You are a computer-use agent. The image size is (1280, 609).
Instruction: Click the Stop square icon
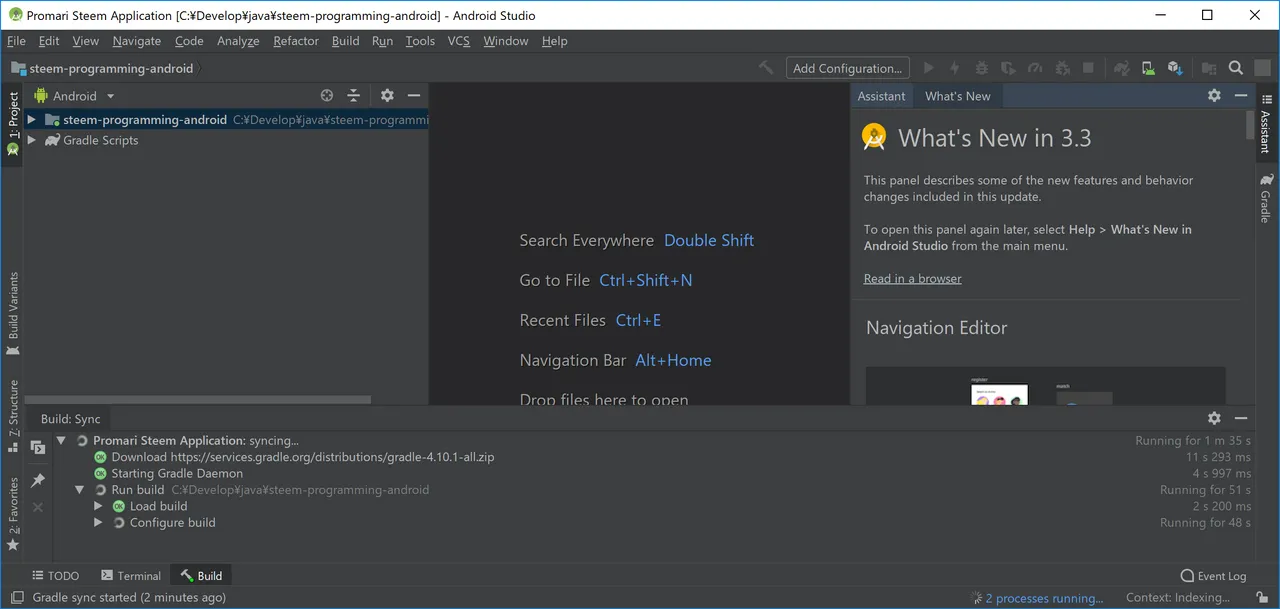tap(1088, 68)
